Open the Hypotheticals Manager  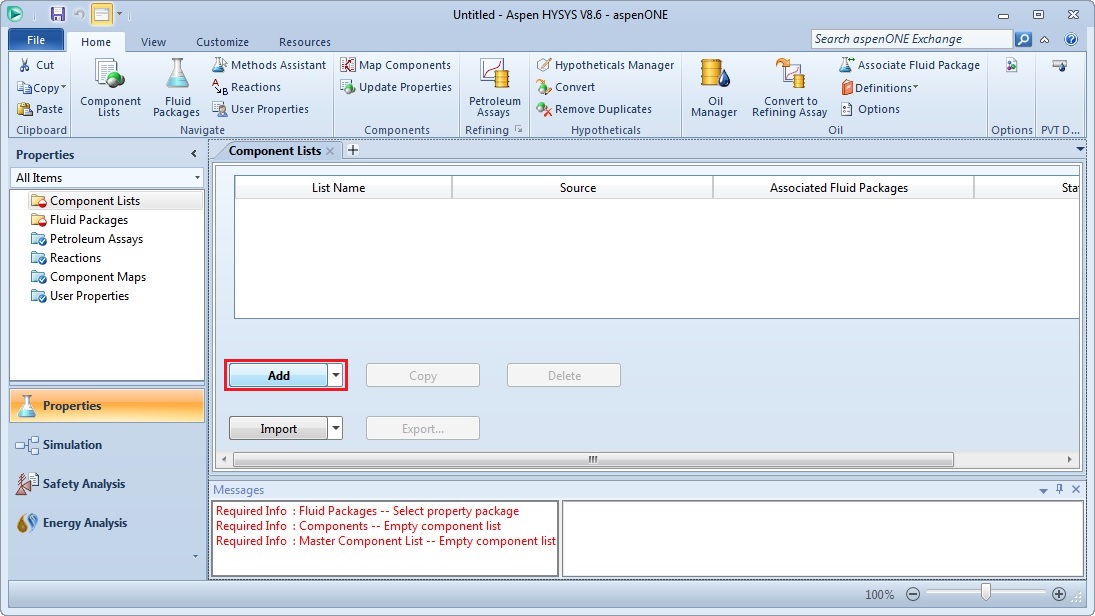click(605, 65)
